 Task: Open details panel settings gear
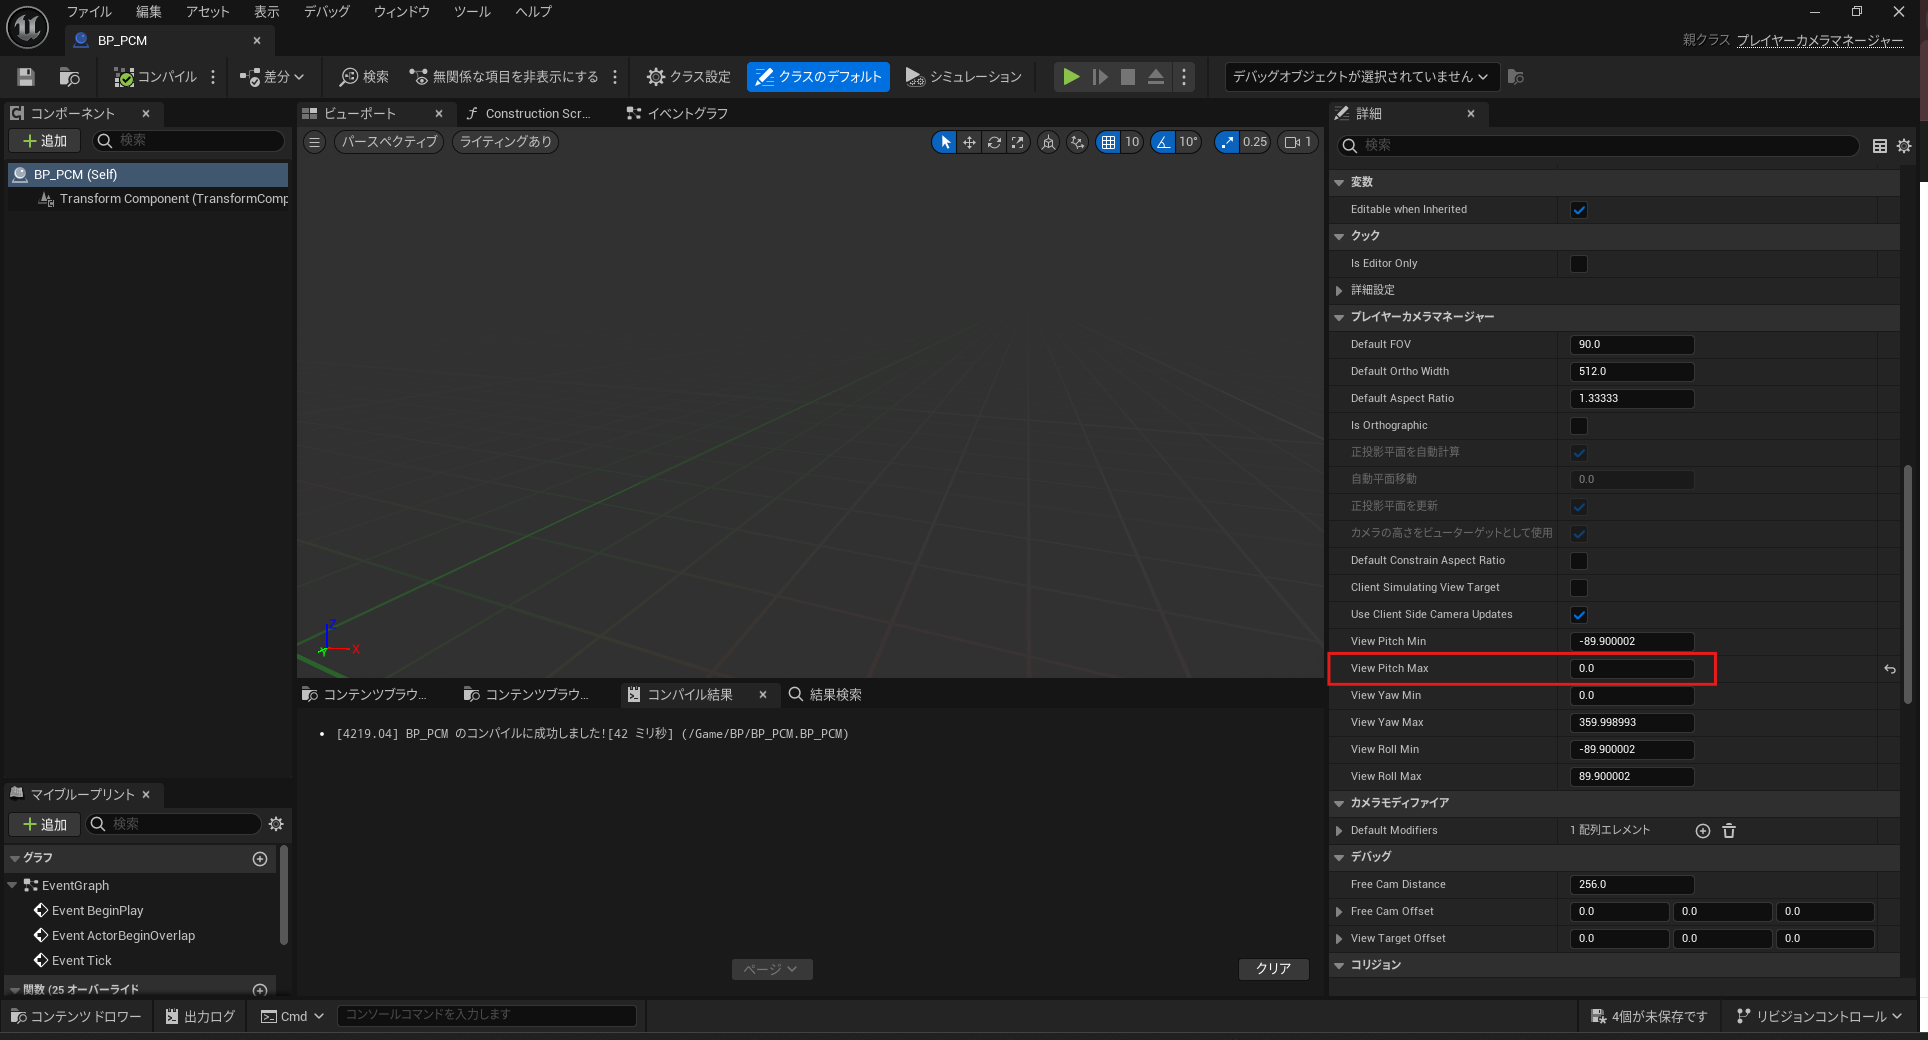tap(1904, 146)
